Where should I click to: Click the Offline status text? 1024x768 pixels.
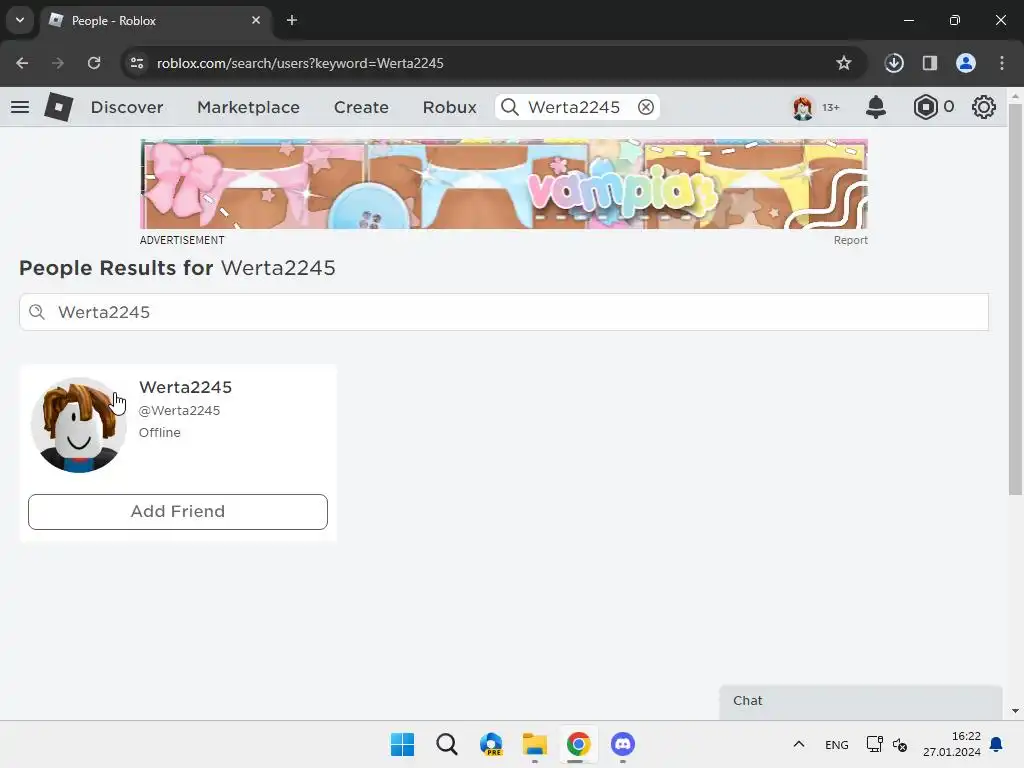159,432
